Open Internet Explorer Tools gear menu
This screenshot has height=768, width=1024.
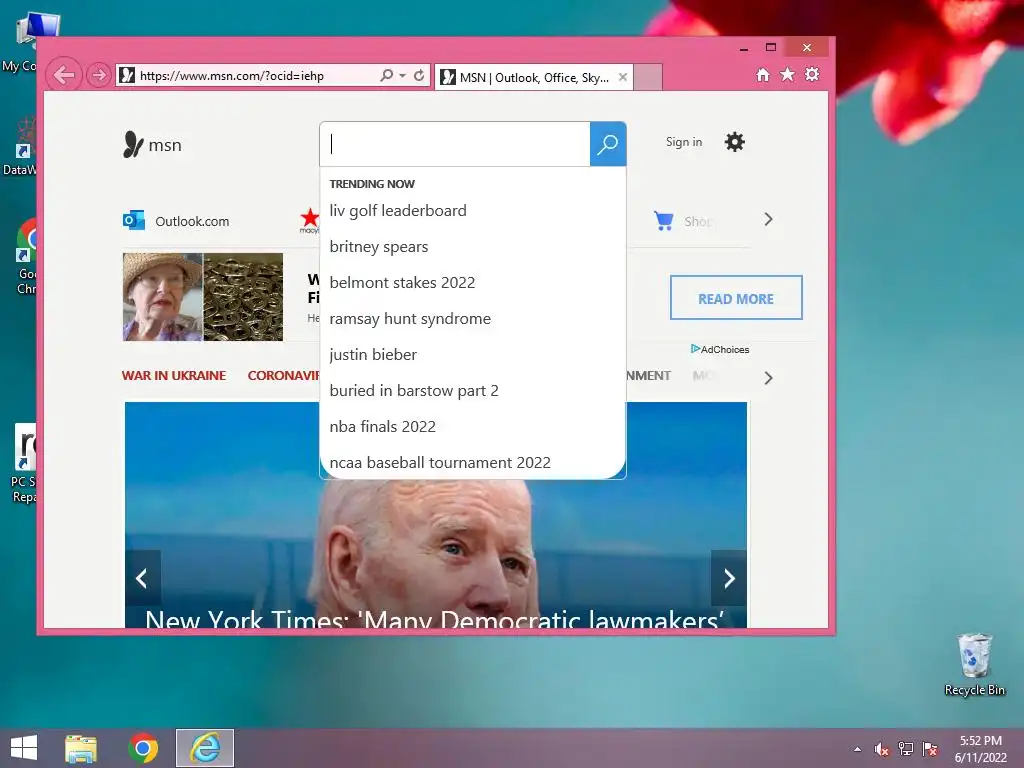(x=812, y=74)
